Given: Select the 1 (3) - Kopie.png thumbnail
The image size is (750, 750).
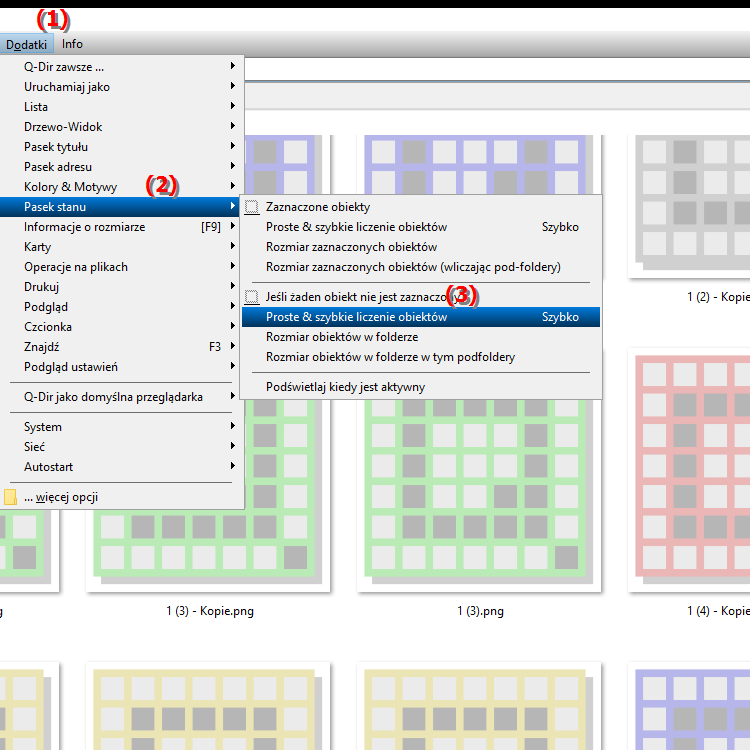Looking at the screenshot, I should 208,550.
